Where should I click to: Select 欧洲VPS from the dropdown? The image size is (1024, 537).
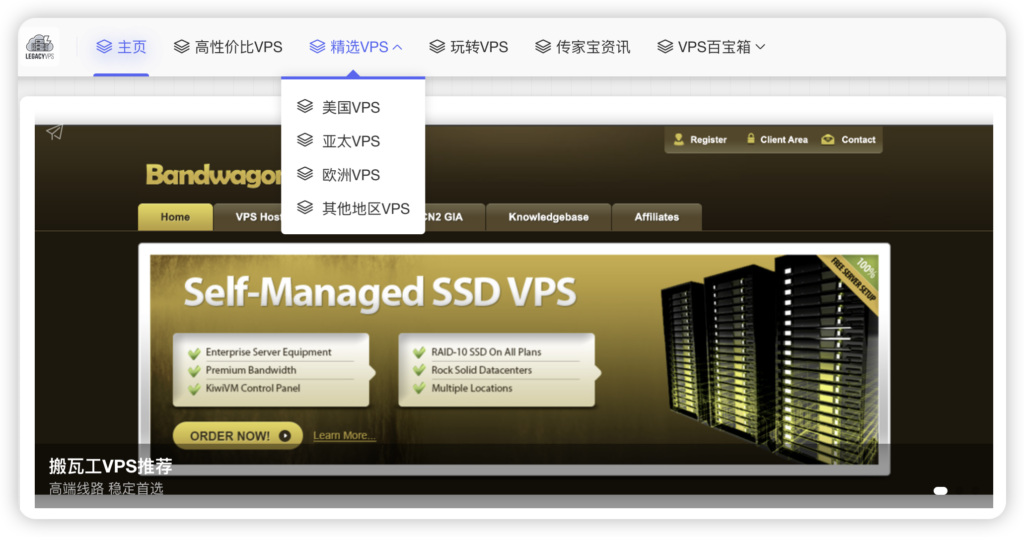click(353, 174)
